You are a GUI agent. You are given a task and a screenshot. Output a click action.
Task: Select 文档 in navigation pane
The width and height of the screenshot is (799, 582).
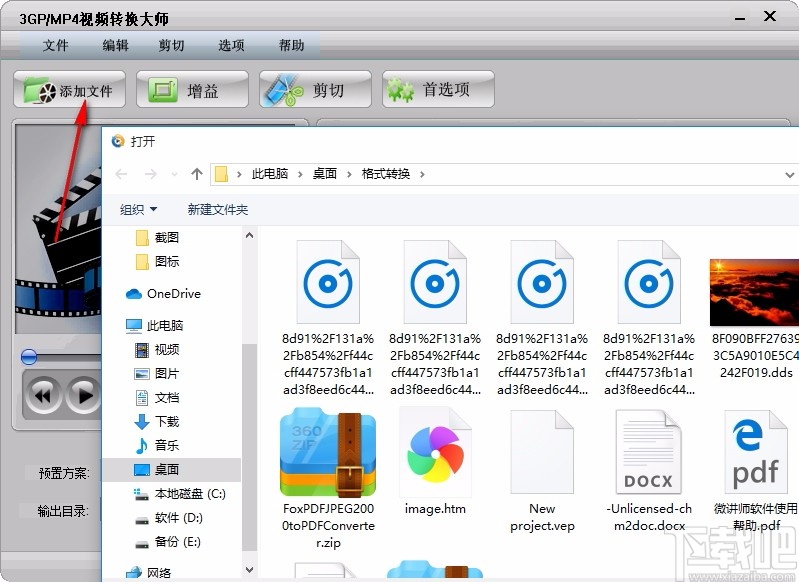[157, 397]
